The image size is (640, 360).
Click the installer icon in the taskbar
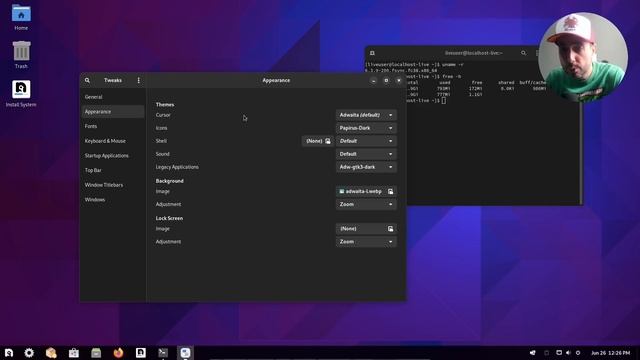141,353
